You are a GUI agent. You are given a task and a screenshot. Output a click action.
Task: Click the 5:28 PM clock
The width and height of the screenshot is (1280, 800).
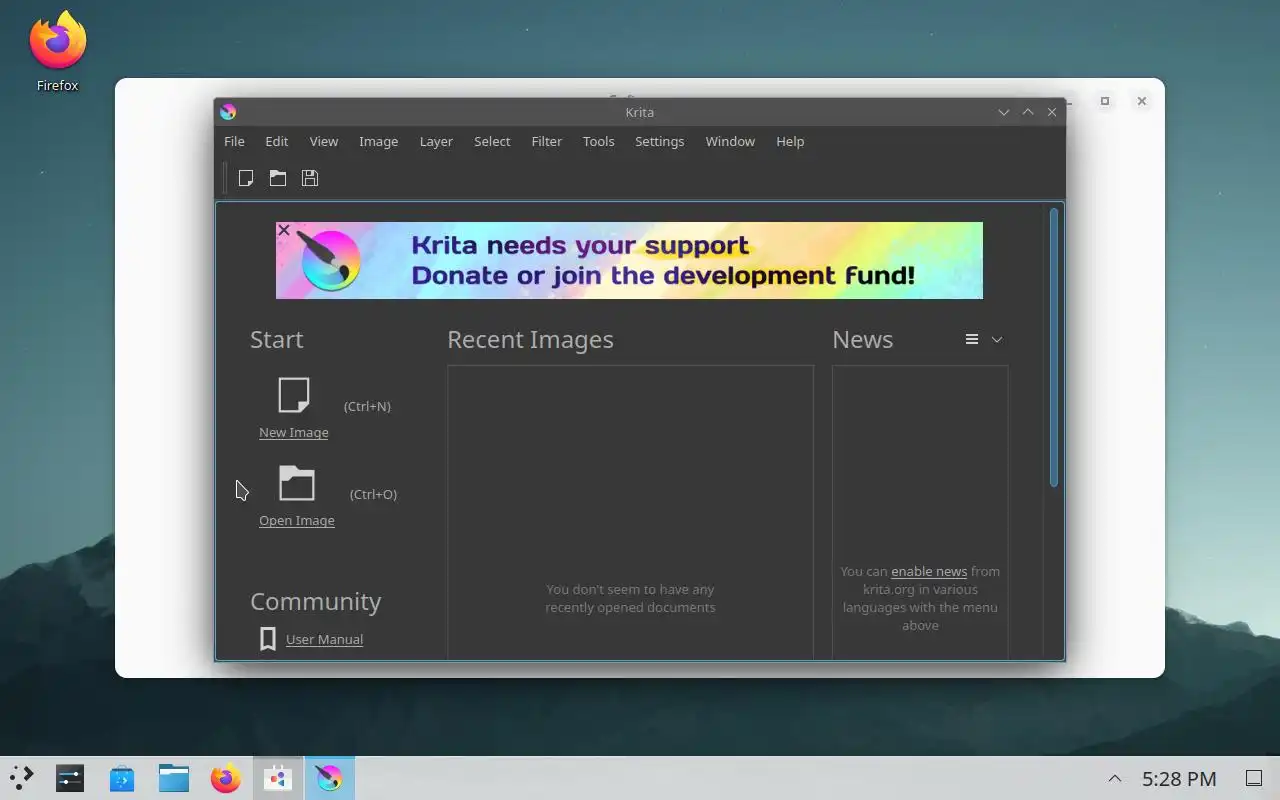tap(1179, 779)
